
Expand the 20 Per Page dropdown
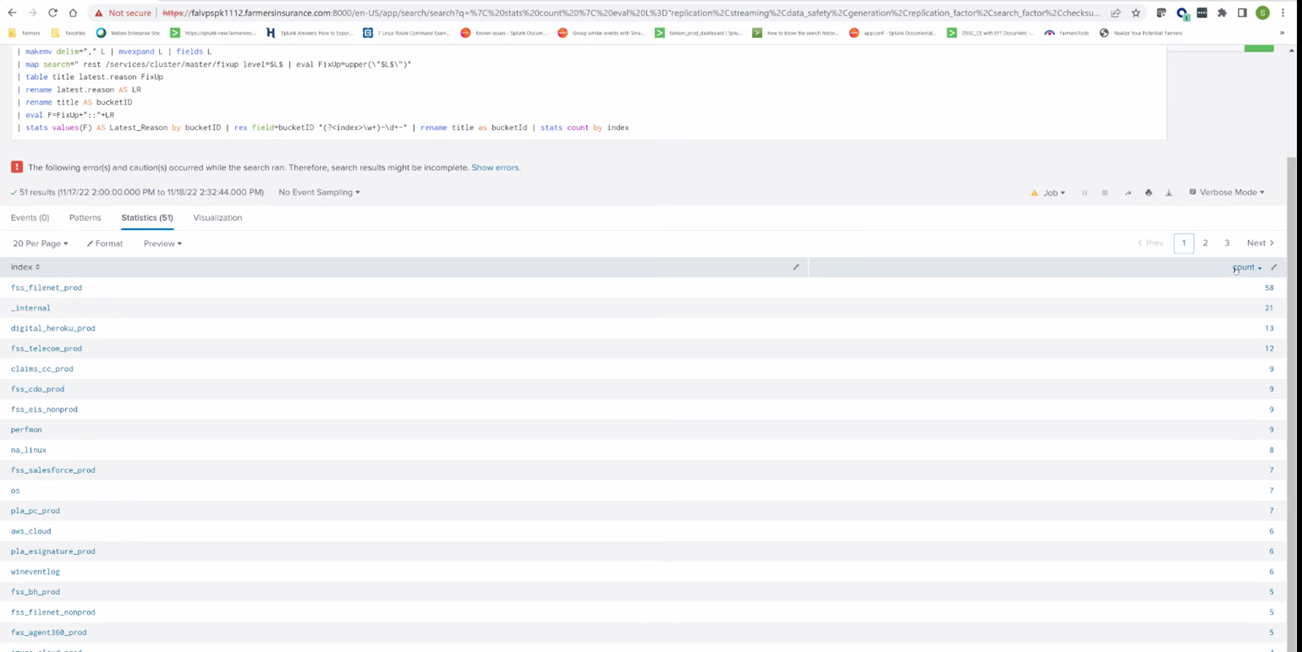point(40,243)
